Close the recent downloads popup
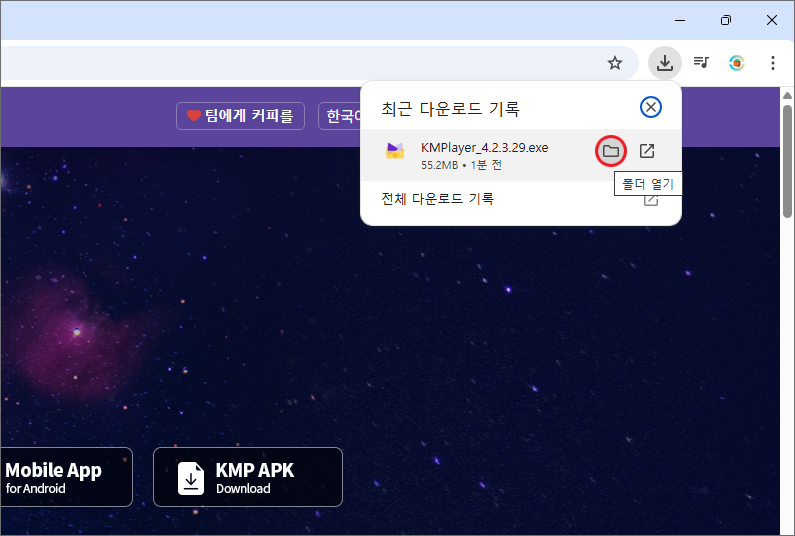795x536 pixels. point(651,107)
